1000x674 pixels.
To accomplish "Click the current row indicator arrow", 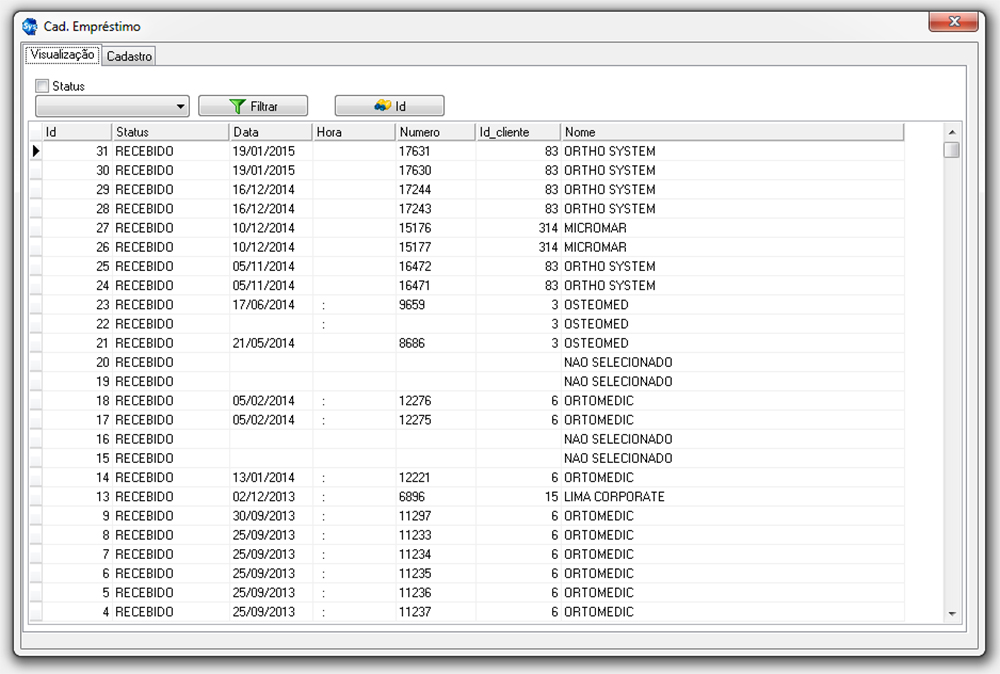I will pos(36,151).
